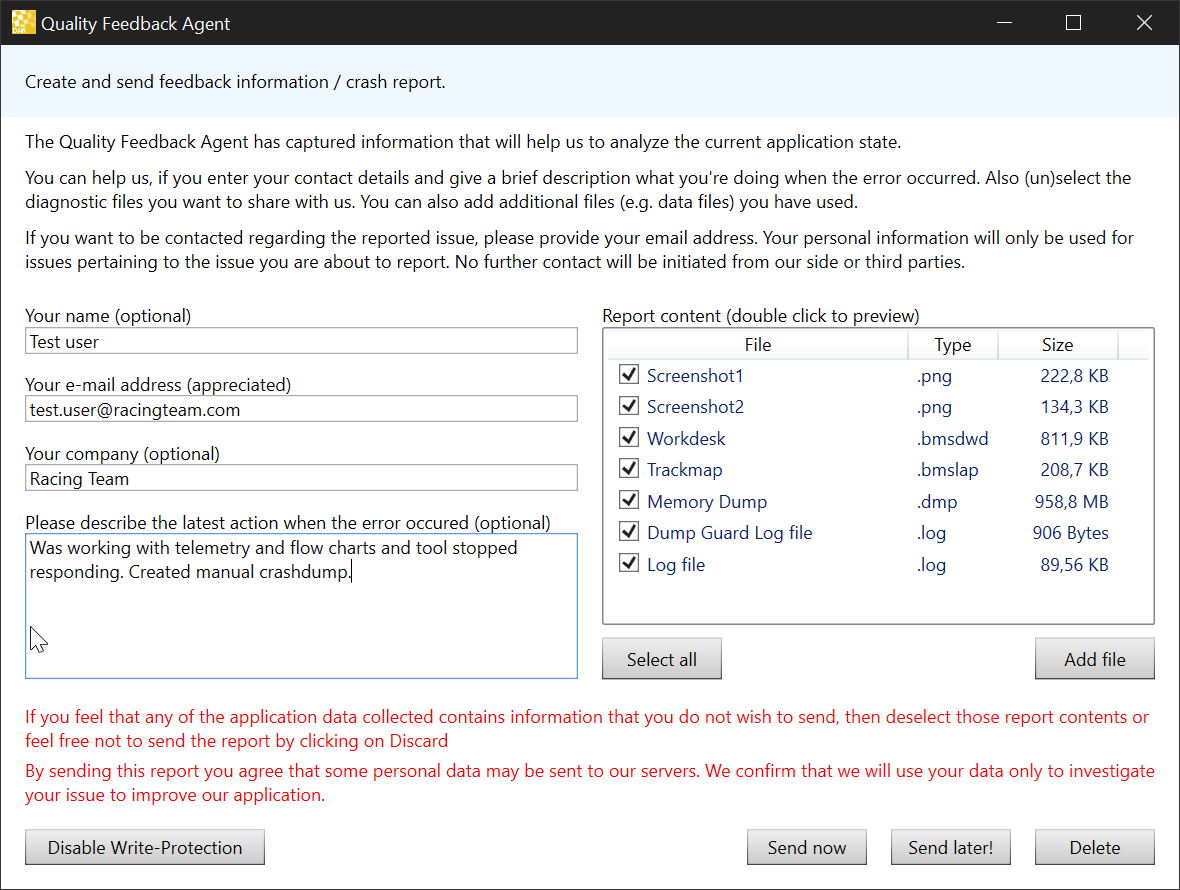Click the 906 Bytes size value
The image size is (1180, 890).
point(1070,533)
